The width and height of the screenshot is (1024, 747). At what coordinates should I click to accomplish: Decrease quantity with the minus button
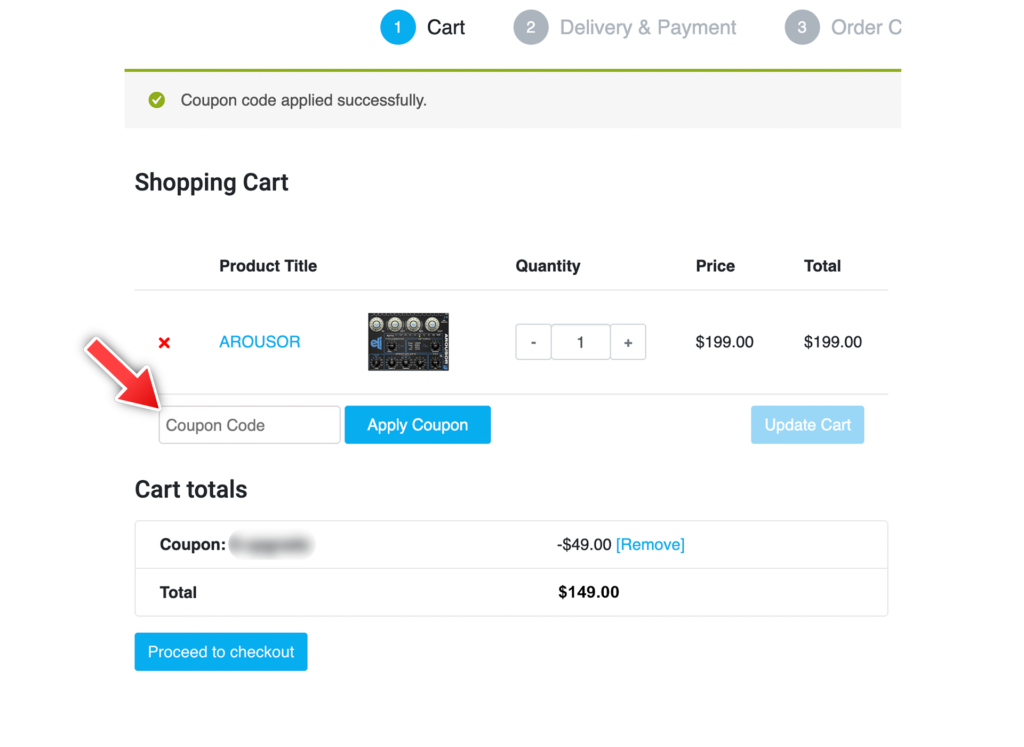[x=534, y=342]
